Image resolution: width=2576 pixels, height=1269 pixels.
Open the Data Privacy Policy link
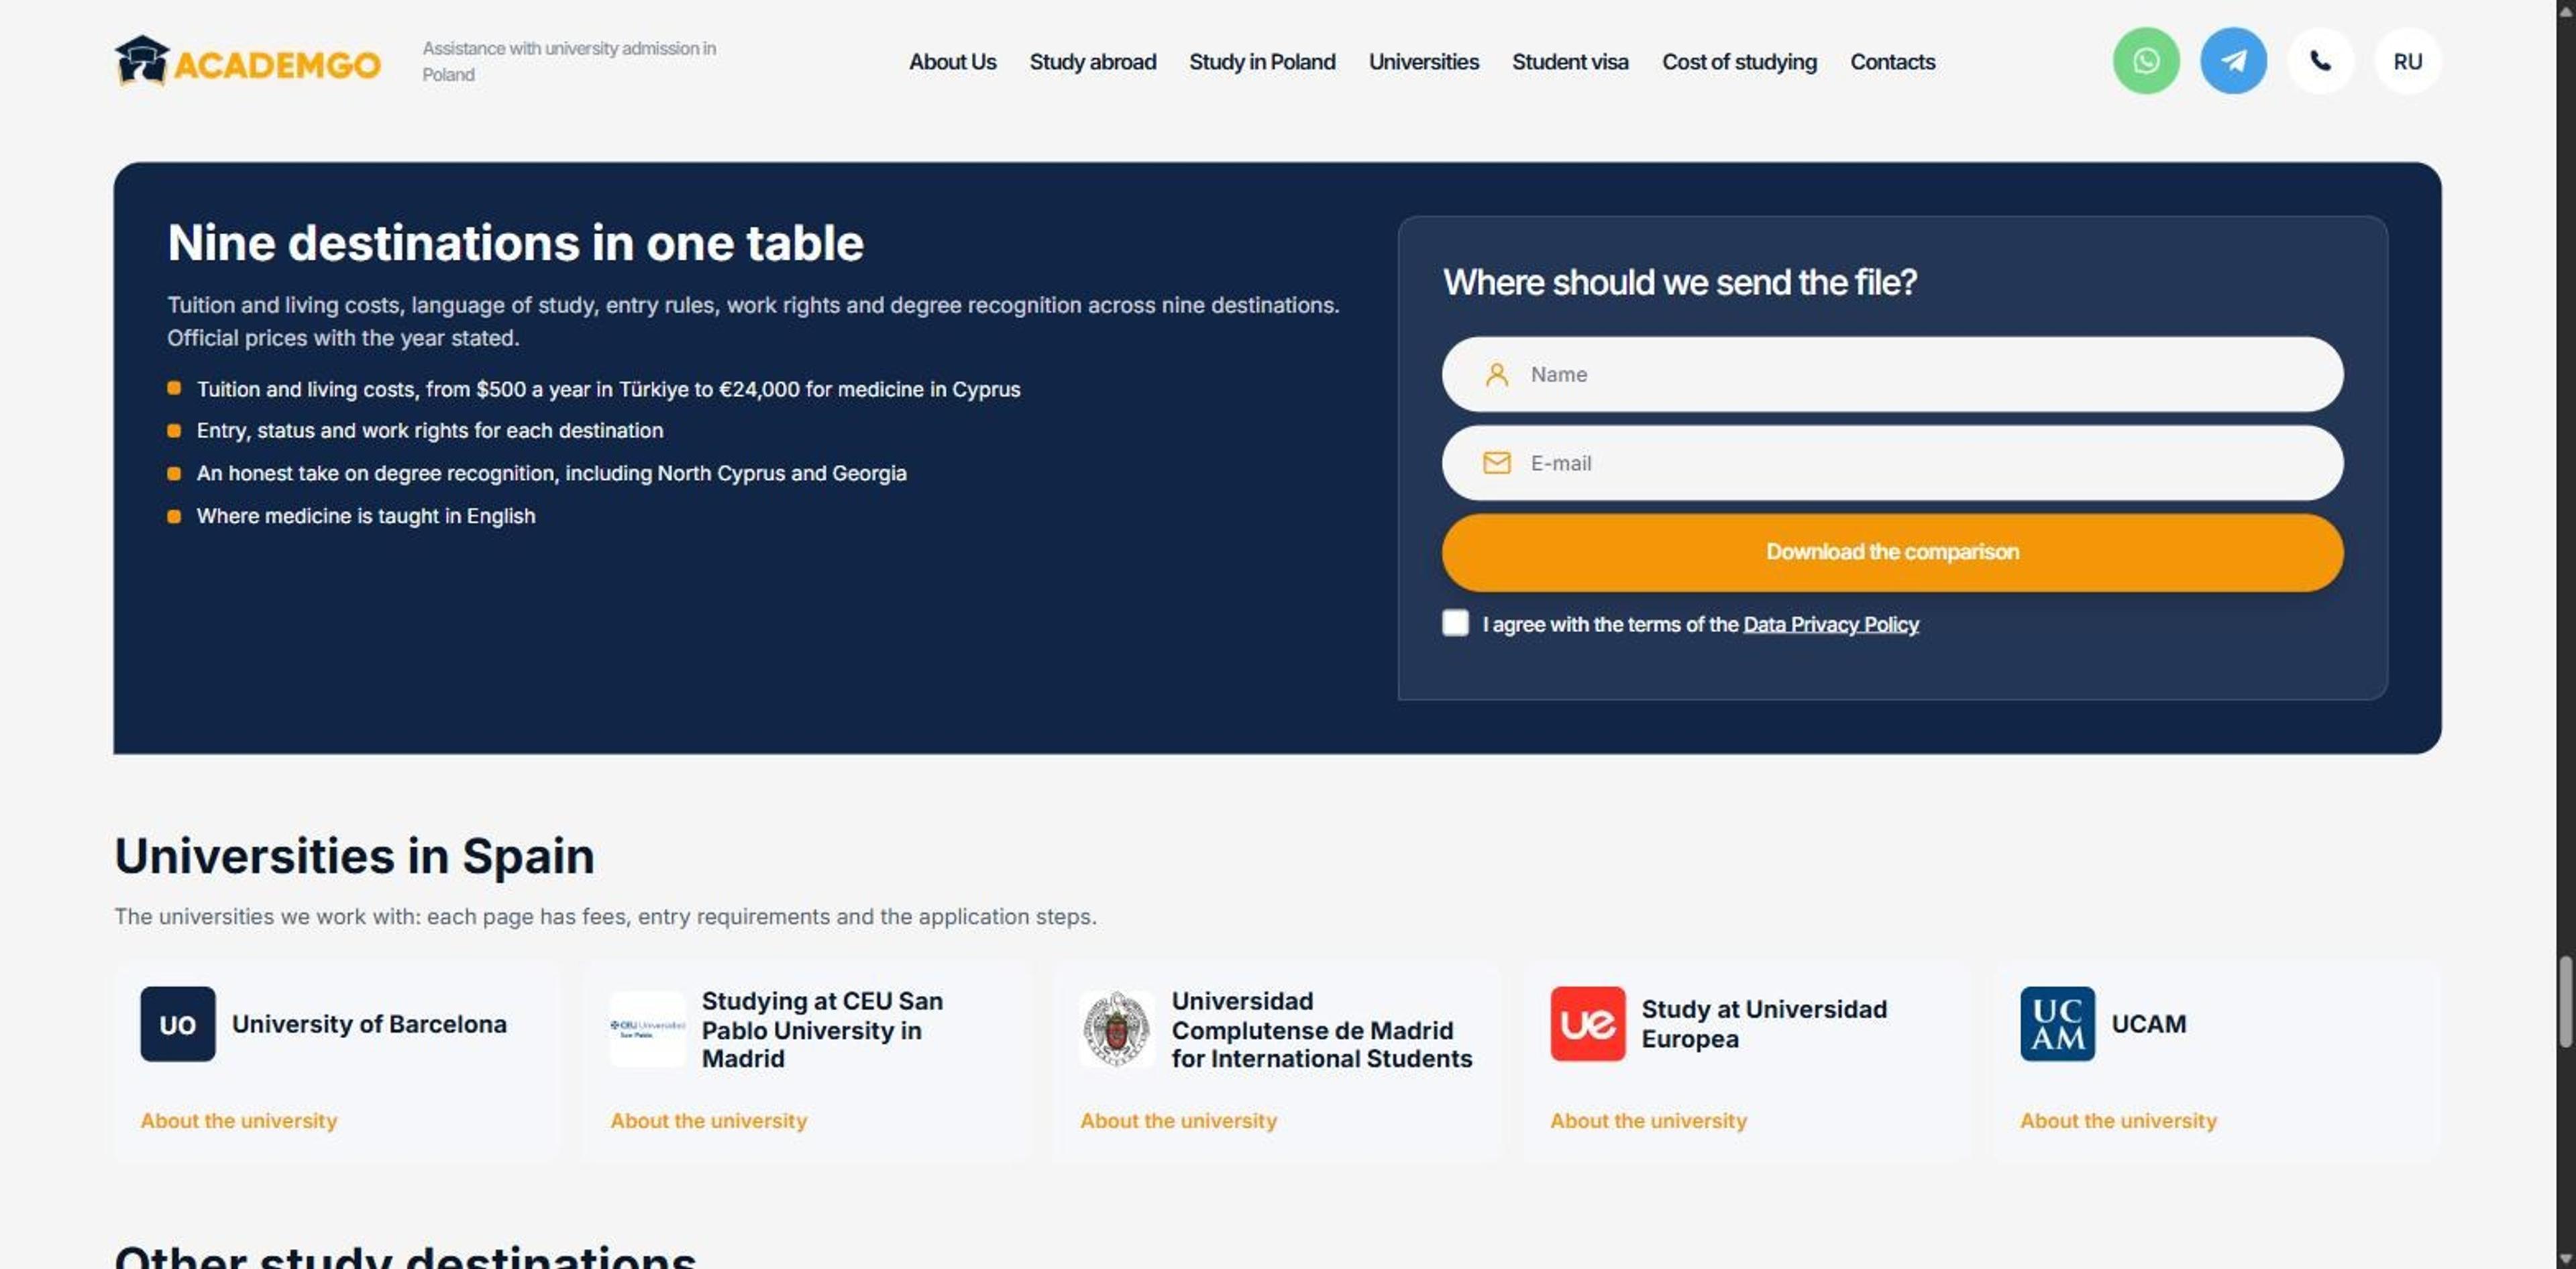[x=1830, y=624]
